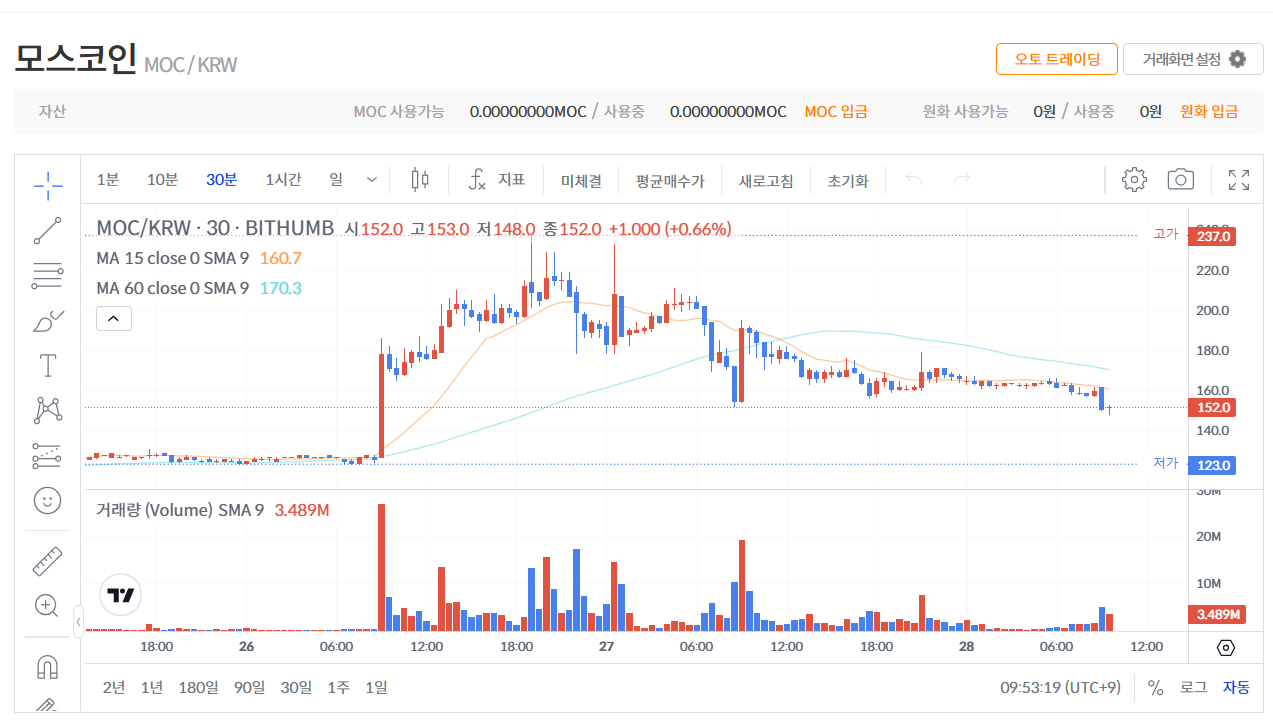Select the trend line drawing tool
The width and height of the screenshot is (1273, 728).
pos(47,231)
